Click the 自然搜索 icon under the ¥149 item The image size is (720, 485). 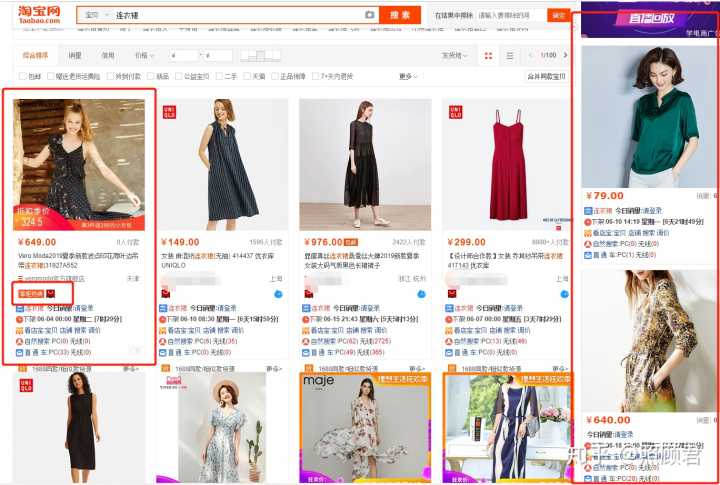(x=163, y=341)
